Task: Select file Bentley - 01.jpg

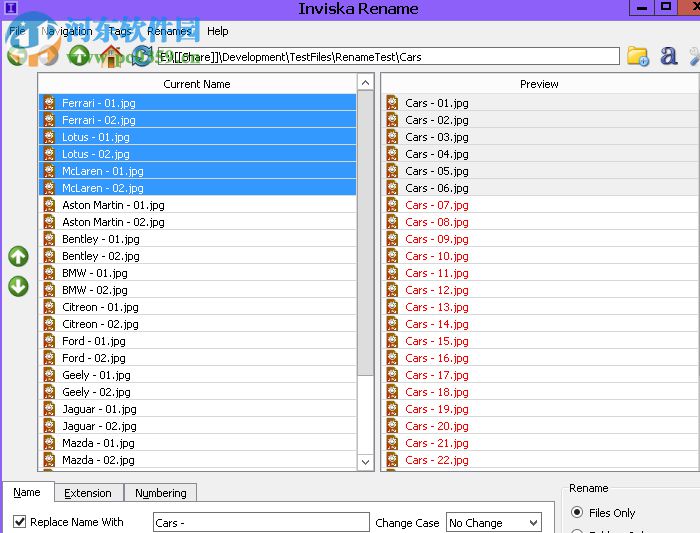Action: click(197, 239)
